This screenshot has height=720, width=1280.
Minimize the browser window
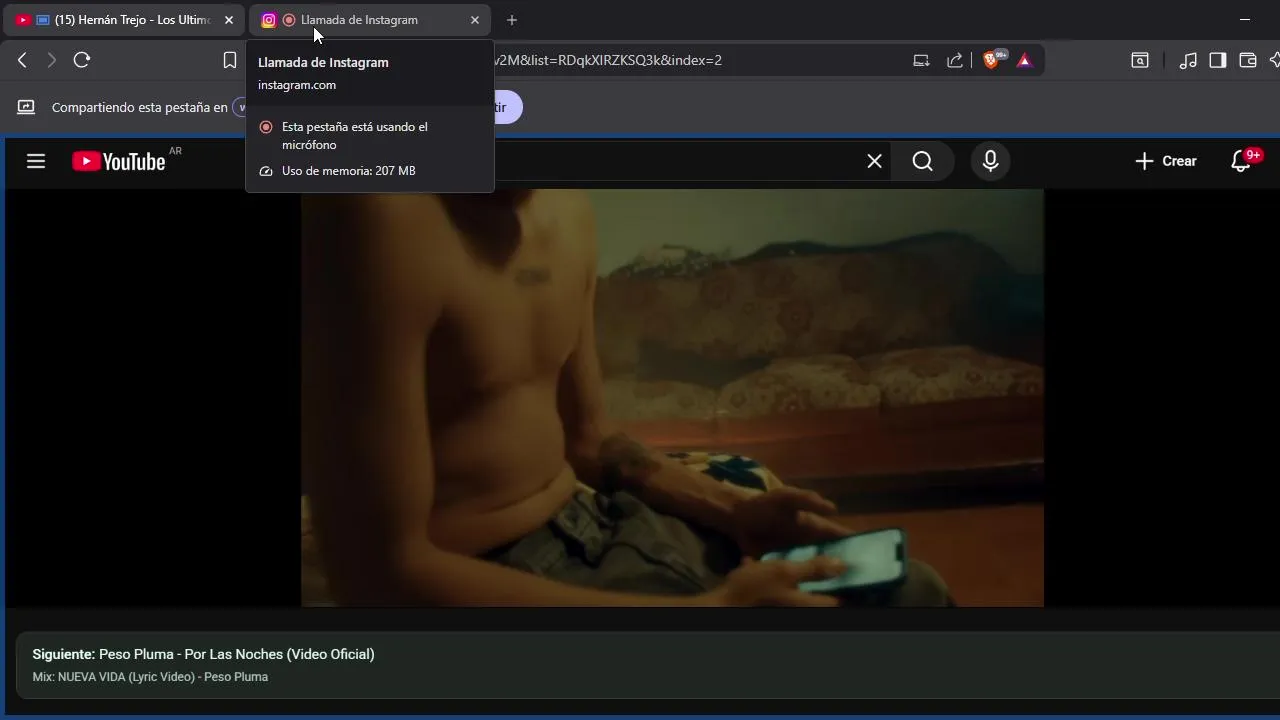tap(1245, 20)
